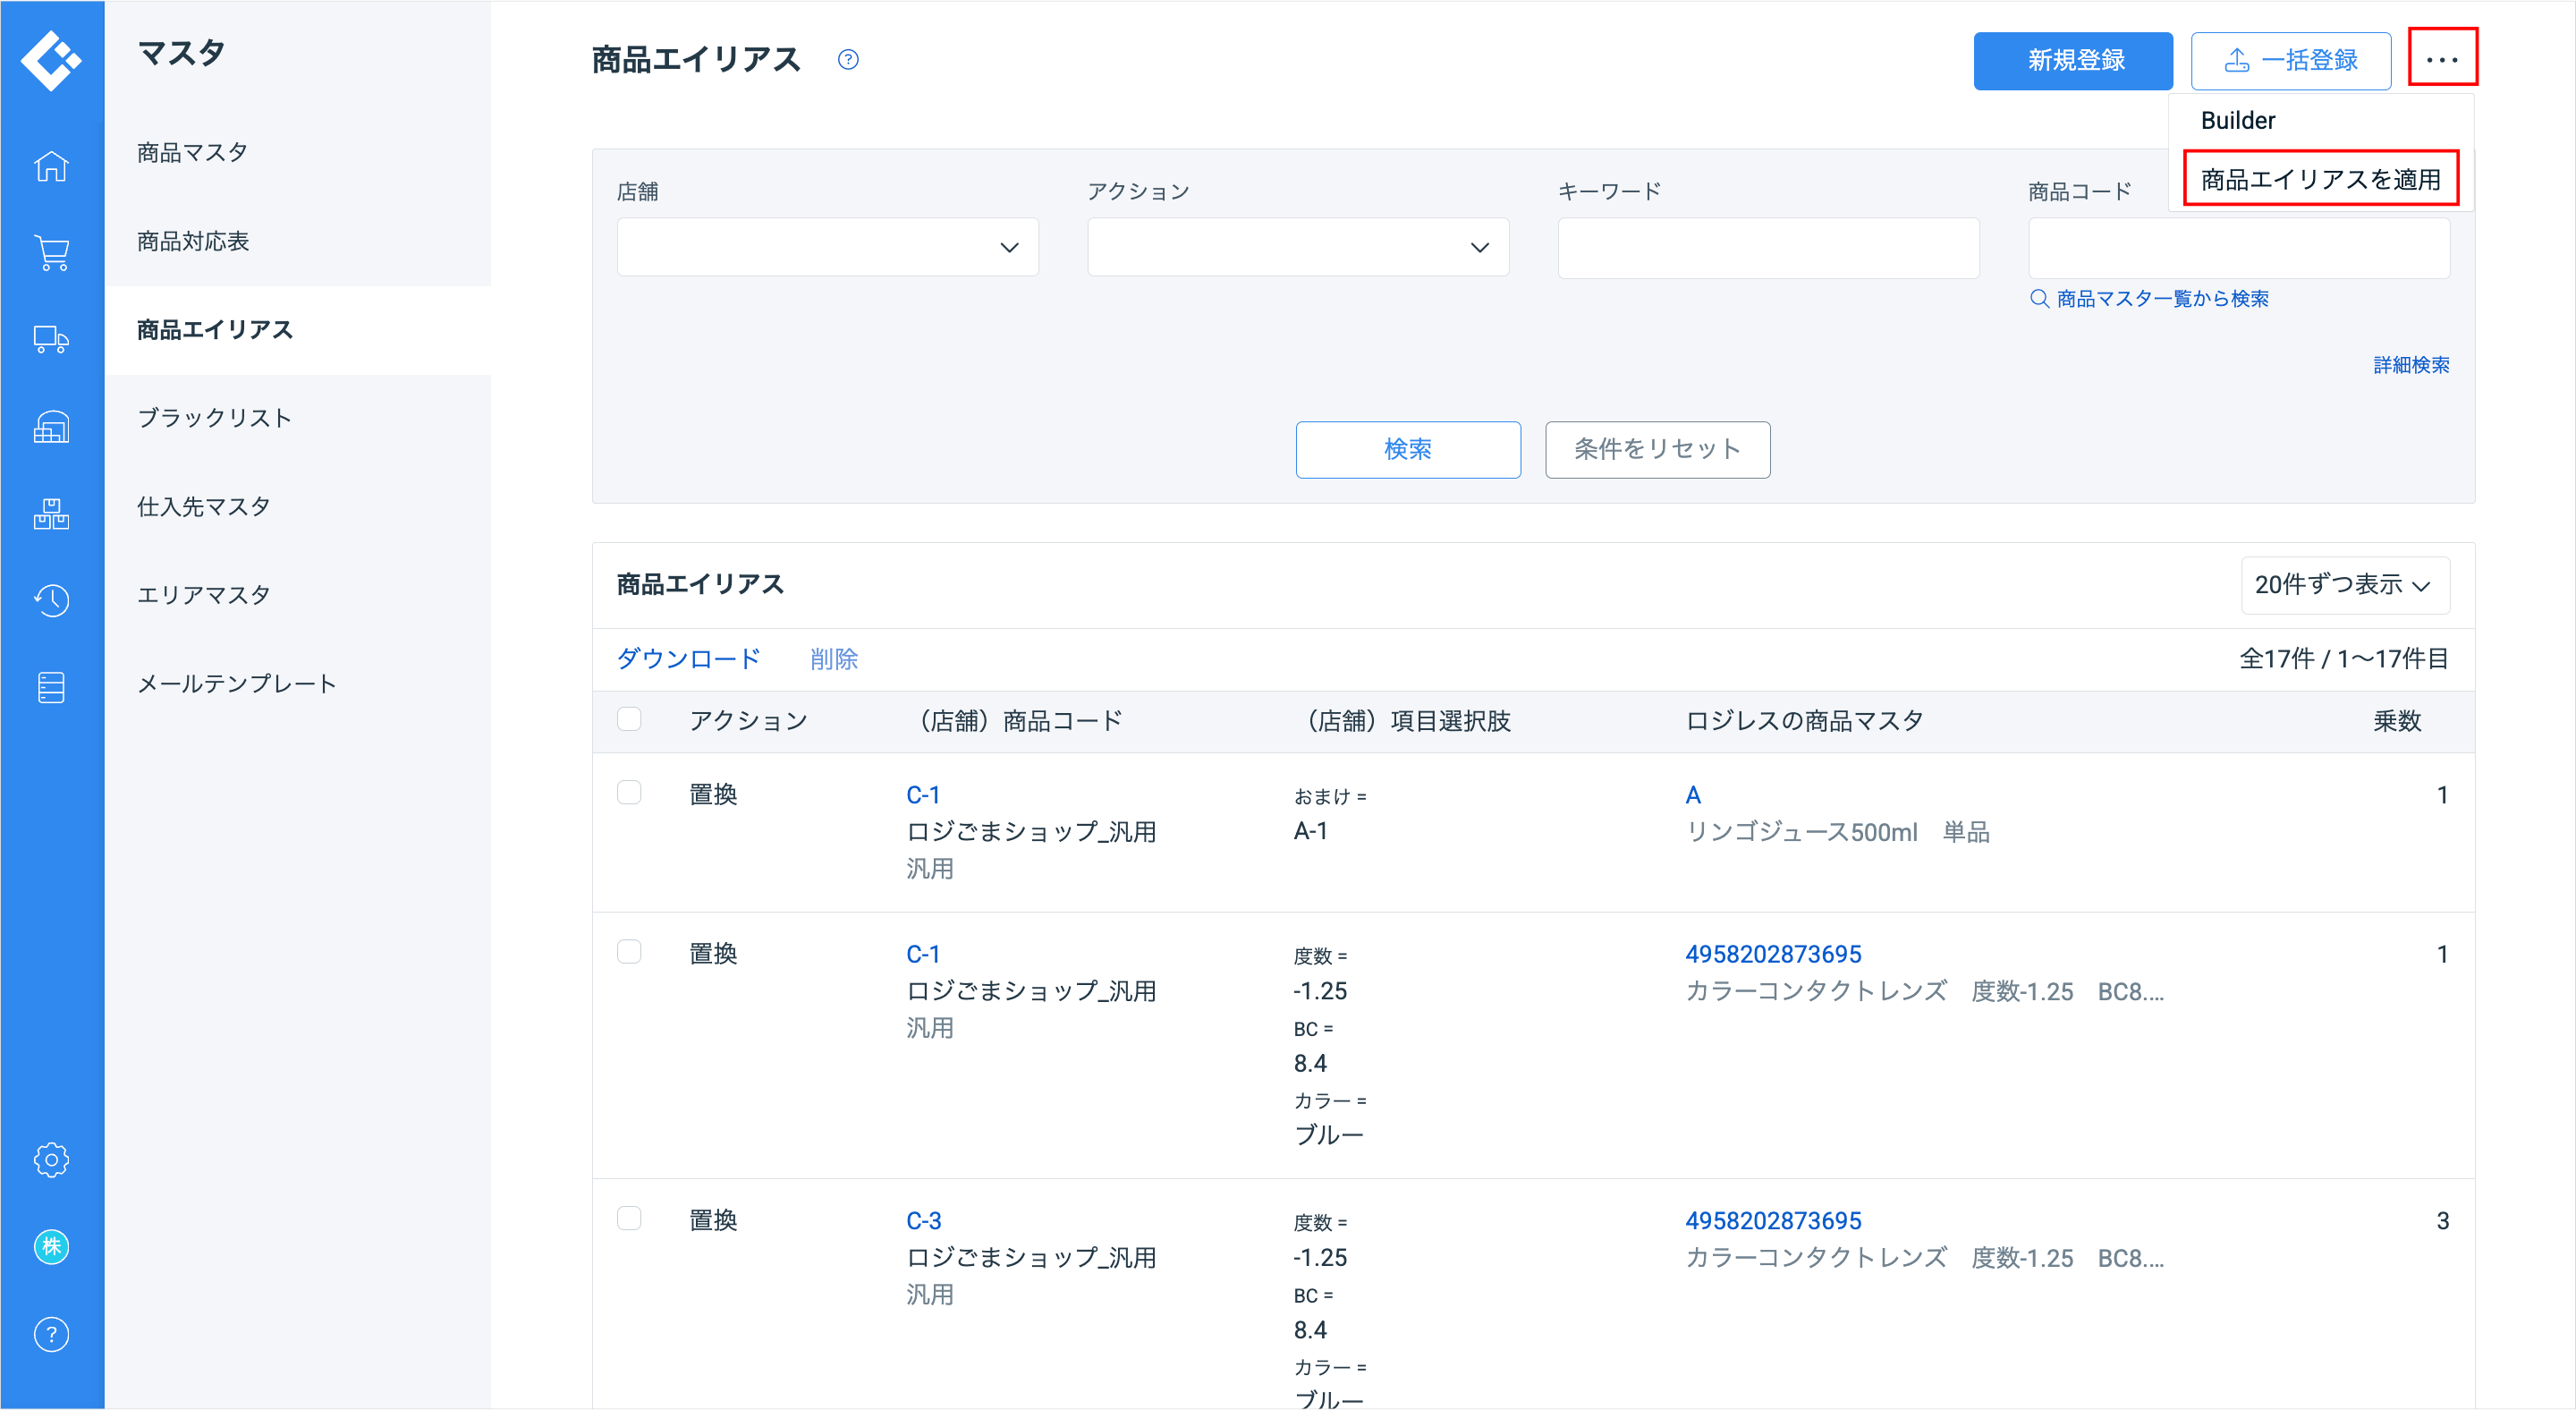Open the three-dots more options button
Viewport: 2576px width, 1410px height.
tap(2441, 59)
